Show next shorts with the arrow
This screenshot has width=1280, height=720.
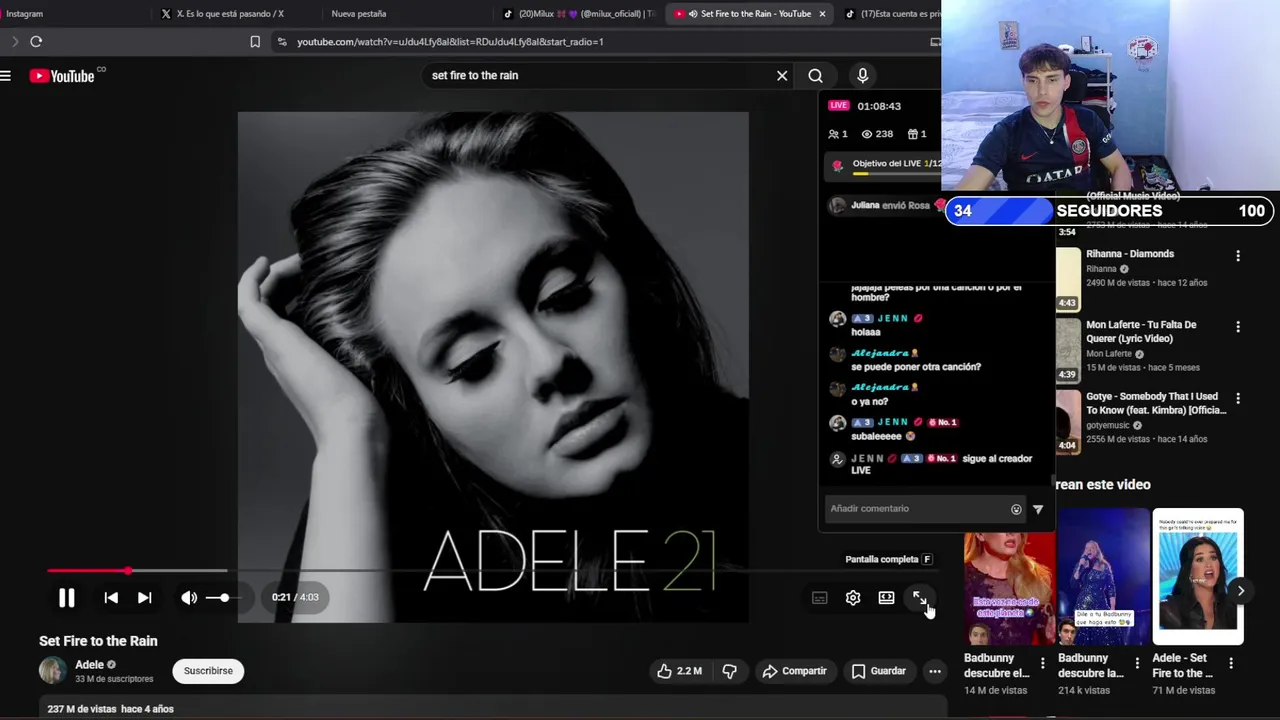[x=1240, y=591]
